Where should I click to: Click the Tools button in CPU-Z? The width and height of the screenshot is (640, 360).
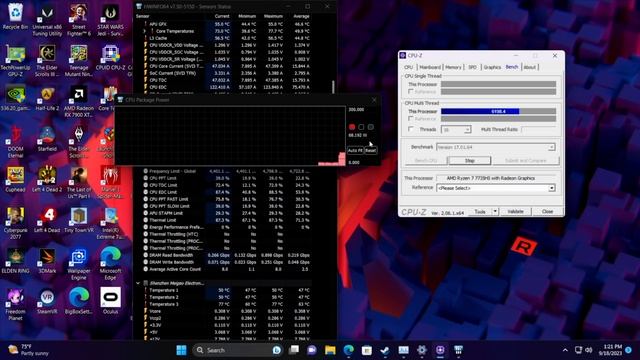[480, 211]
